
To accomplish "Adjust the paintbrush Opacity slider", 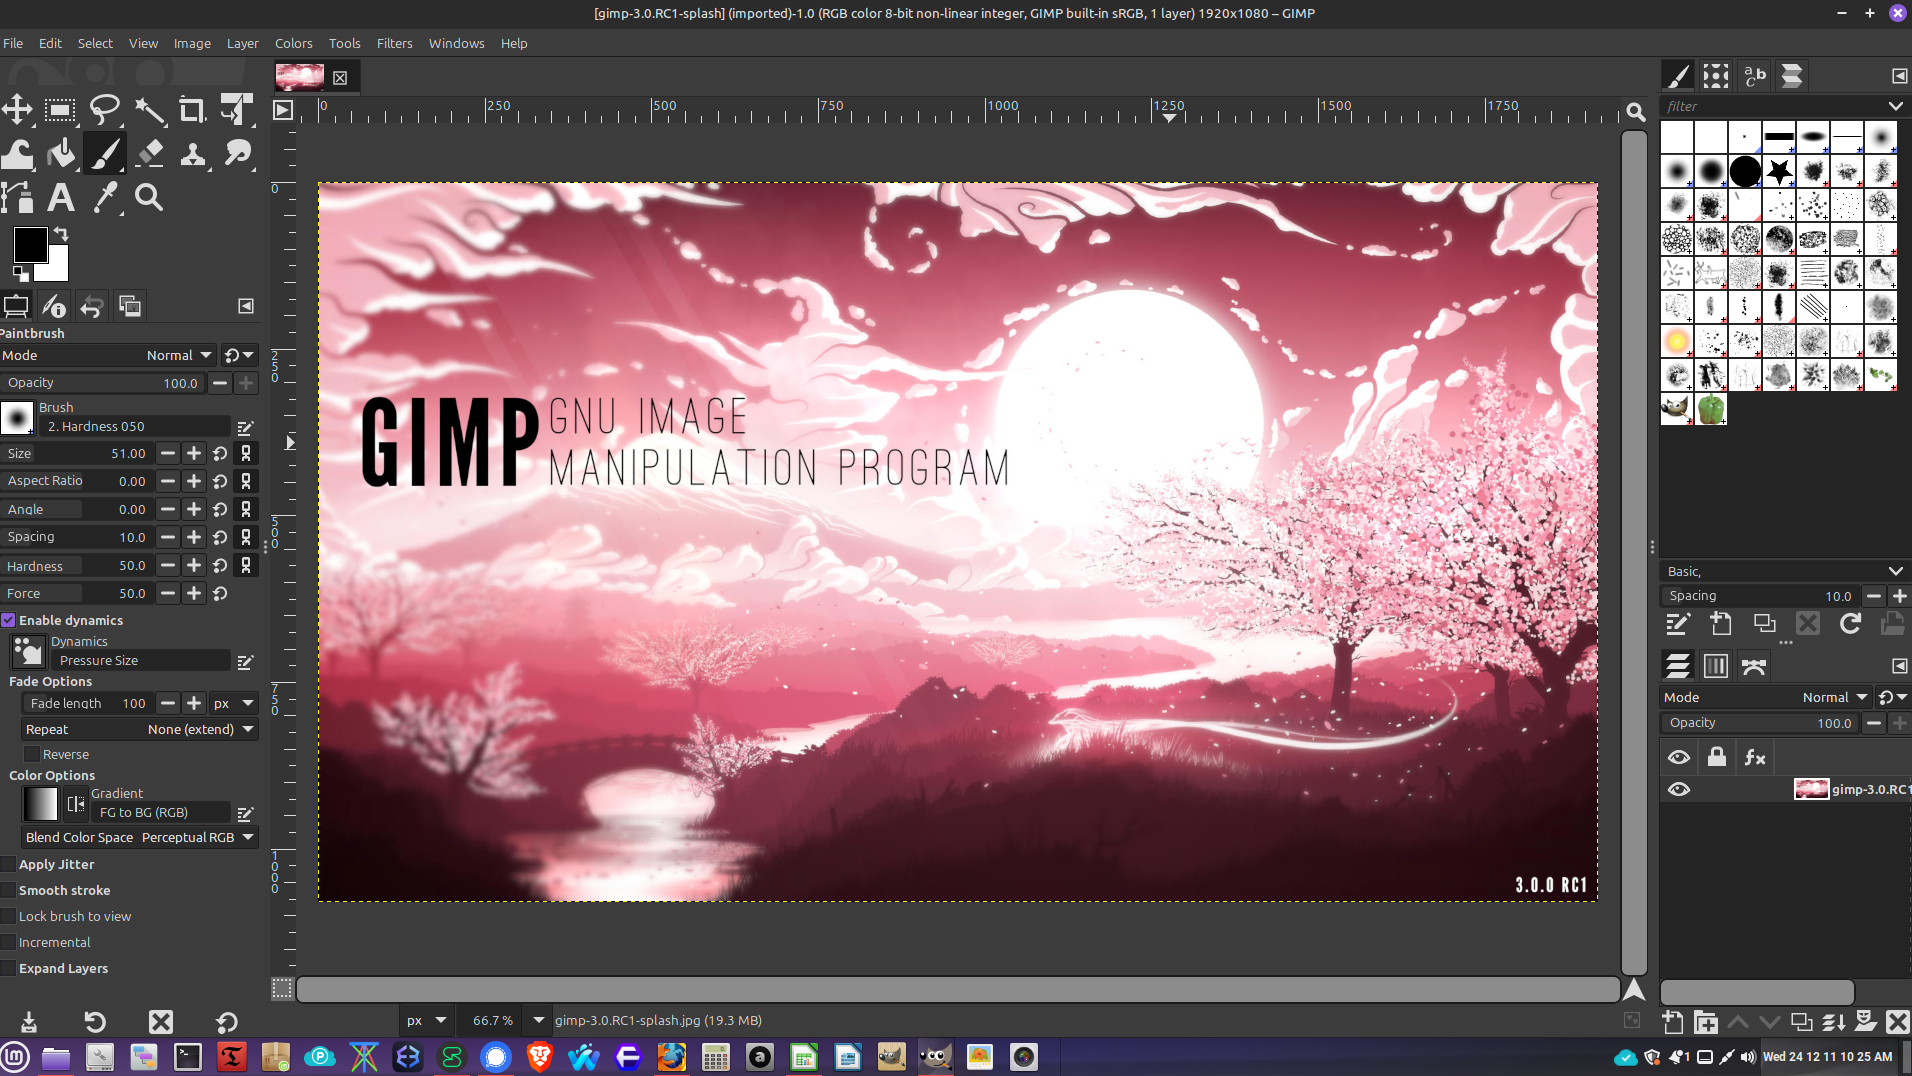I will click(104, 382).
